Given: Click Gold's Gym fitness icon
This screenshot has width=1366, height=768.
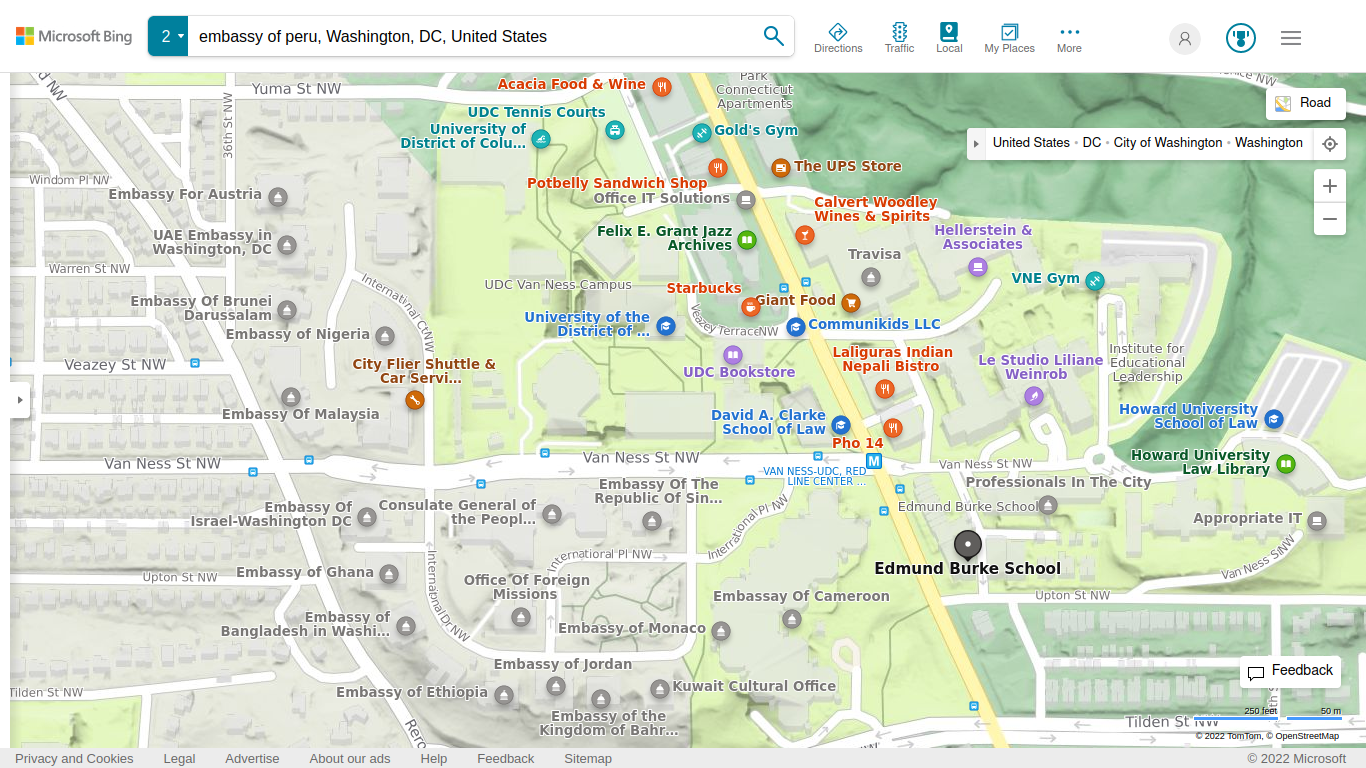Looking at the screenshot, I should pos(702,132).
